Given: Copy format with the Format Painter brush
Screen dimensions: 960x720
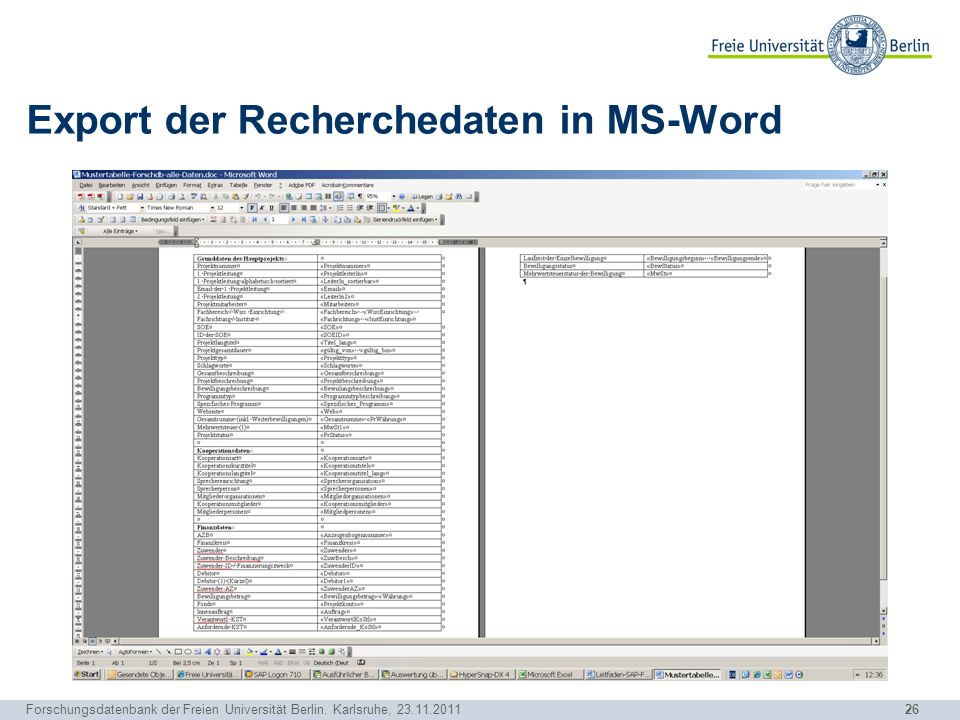Looking at the screenshot, I should (246, 197).
